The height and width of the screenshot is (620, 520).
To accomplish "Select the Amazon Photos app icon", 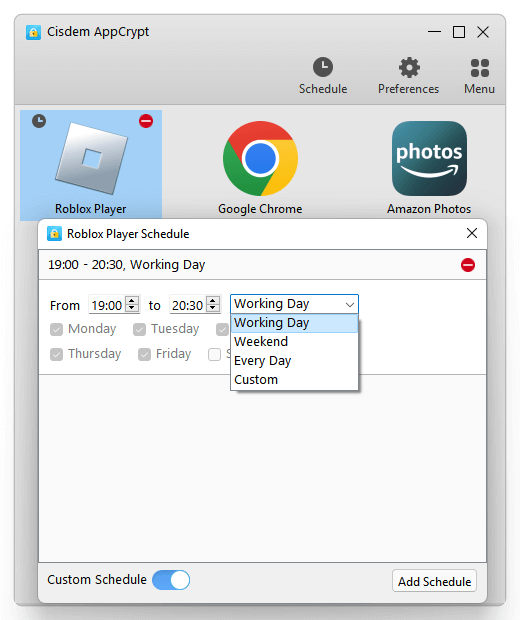I will (x=429, y=158).
